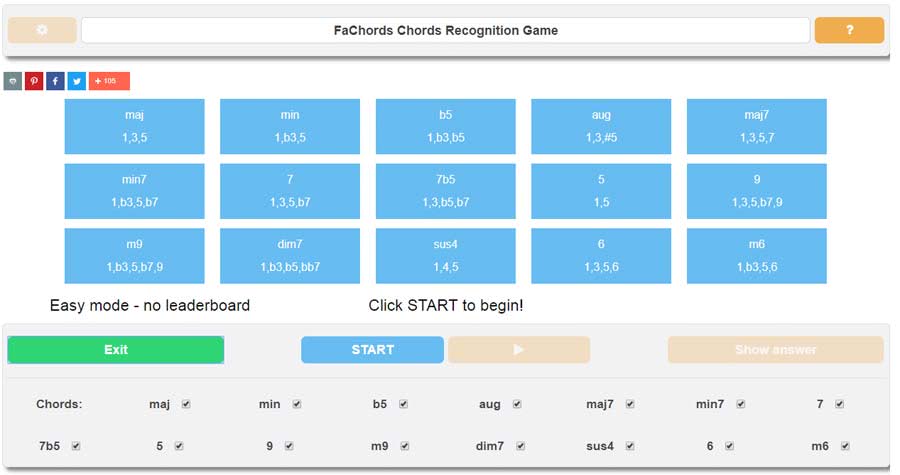The width and height of the screenshot is (900, 475).
Task: Disable the dim7 chord checkbox
Action: click(x=521, y=446)
